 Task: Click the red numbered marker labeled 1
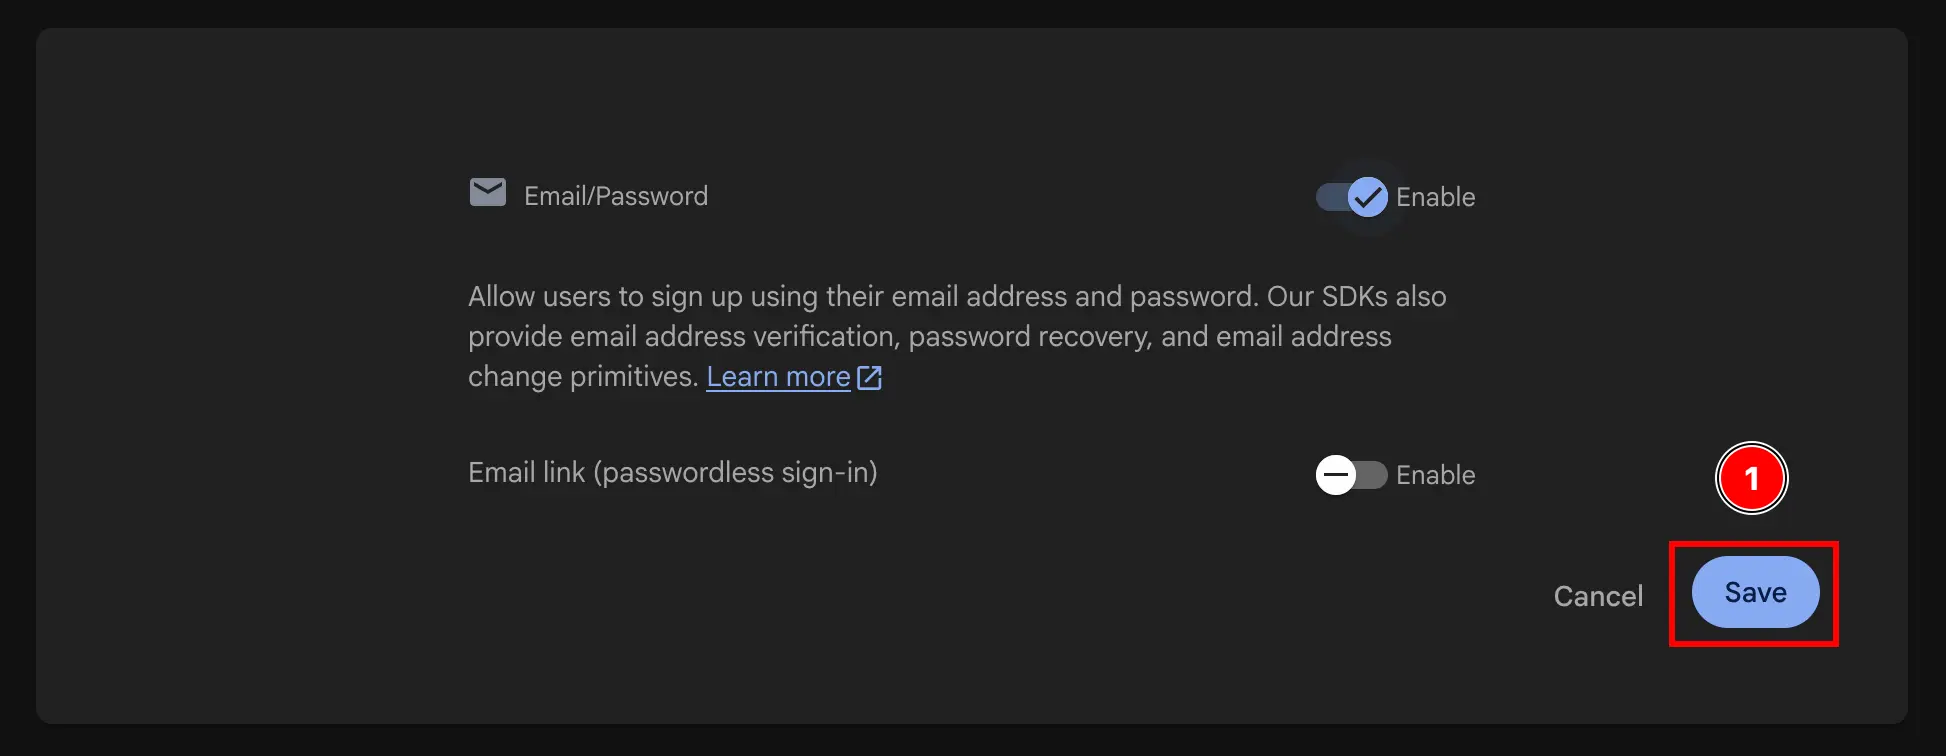click(1752, 478)
